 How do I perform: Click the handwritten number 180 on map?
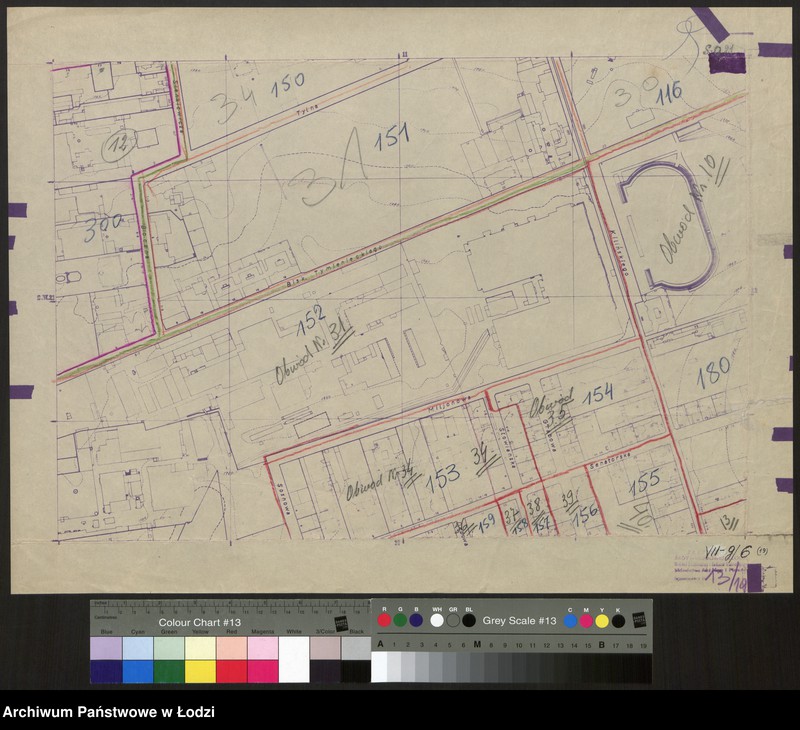click(714, 372)
